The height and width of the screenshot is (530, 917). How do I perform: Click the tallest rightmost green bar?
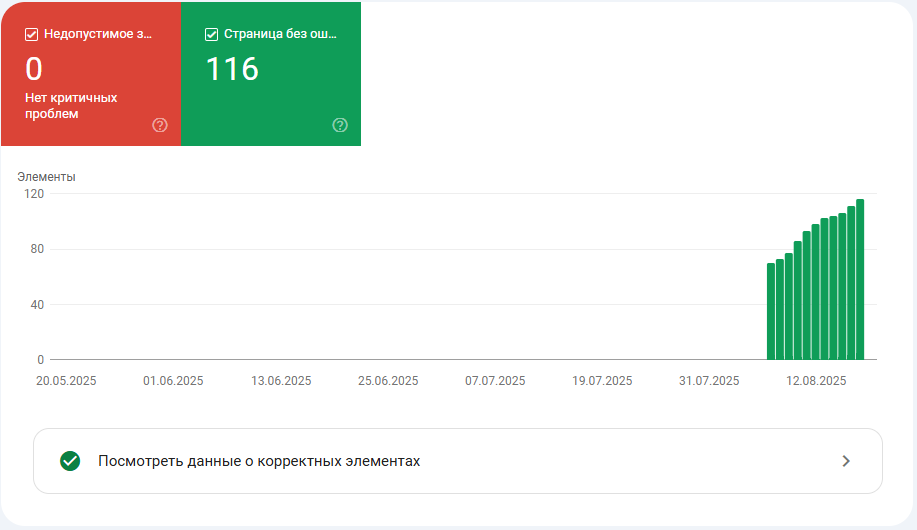(860, 279)
